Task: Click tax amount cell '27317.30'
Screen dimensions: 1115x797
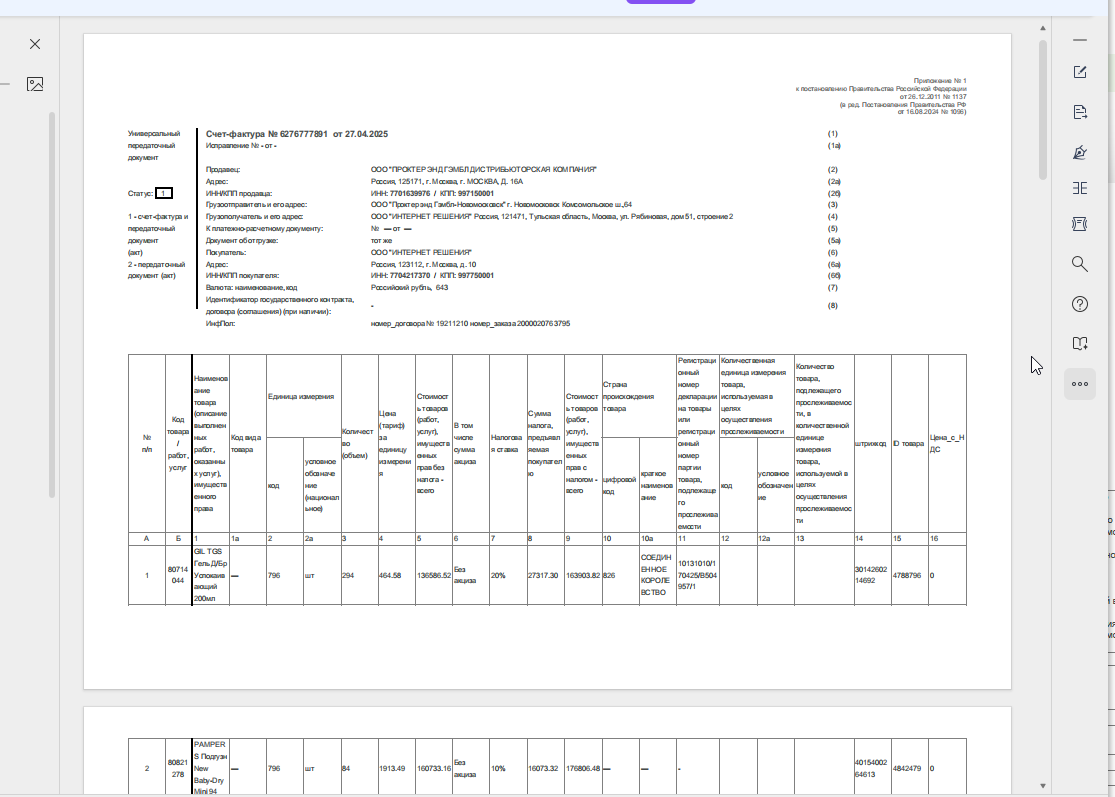Action: [543, 576]
